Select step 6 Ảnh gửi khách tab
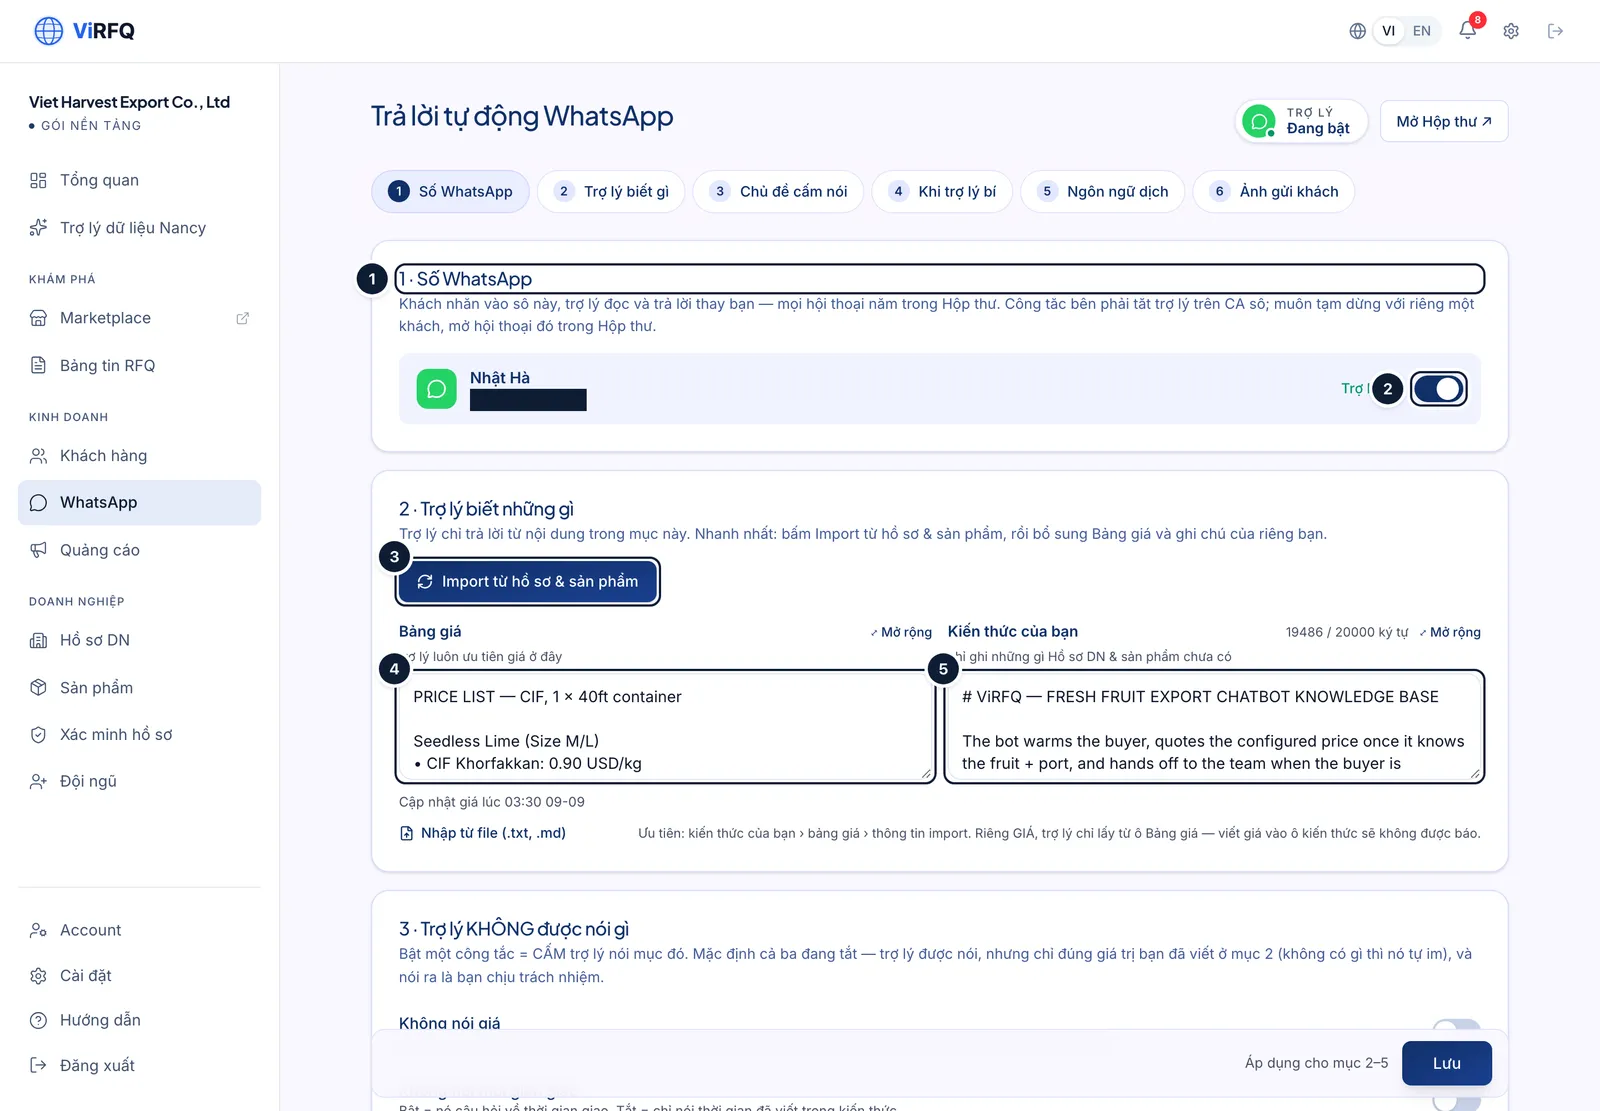 pyautogui.click(x=1274, y=191)
